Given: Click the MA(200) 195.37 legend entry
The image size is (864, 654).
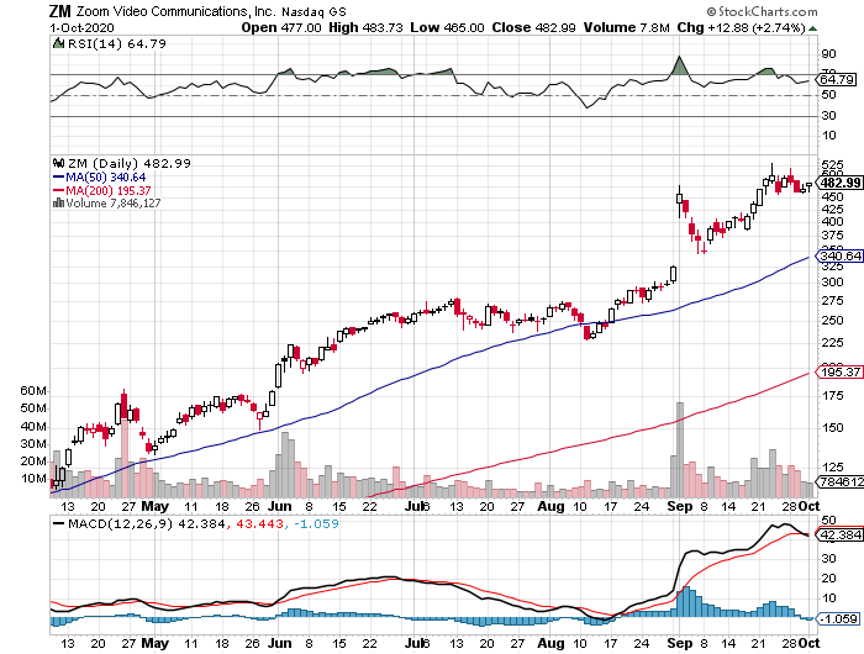Looking at the screenshot, I should 102,191.
